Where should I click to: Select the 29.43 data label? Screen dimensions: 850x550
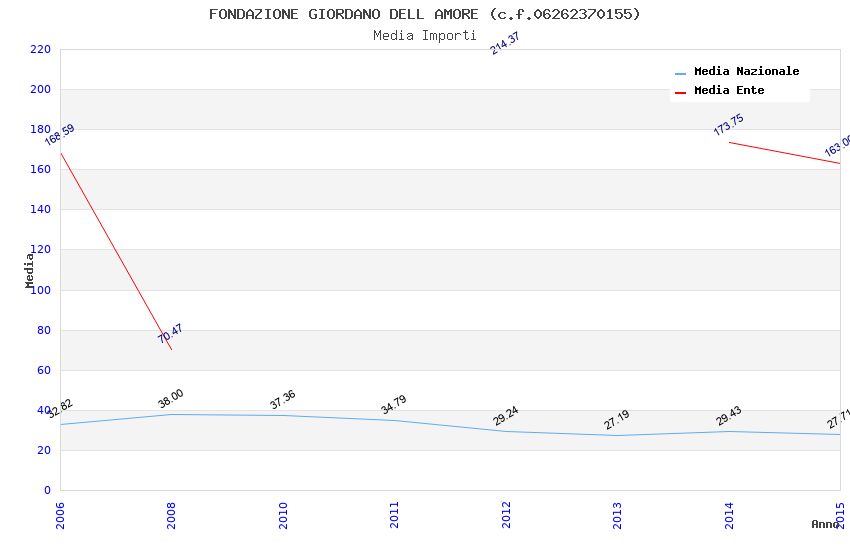[729, 416]
